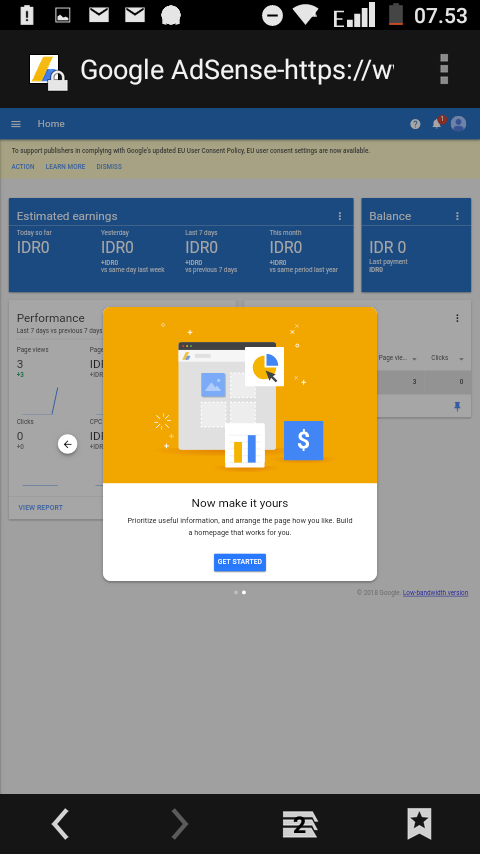Click the pin icon on the table card
480x854 pixels.
[x=457, y=406]
